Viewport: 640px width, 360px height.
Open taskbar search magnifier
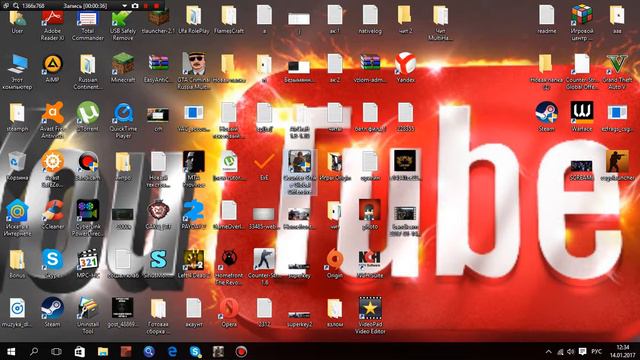(34, 351)
